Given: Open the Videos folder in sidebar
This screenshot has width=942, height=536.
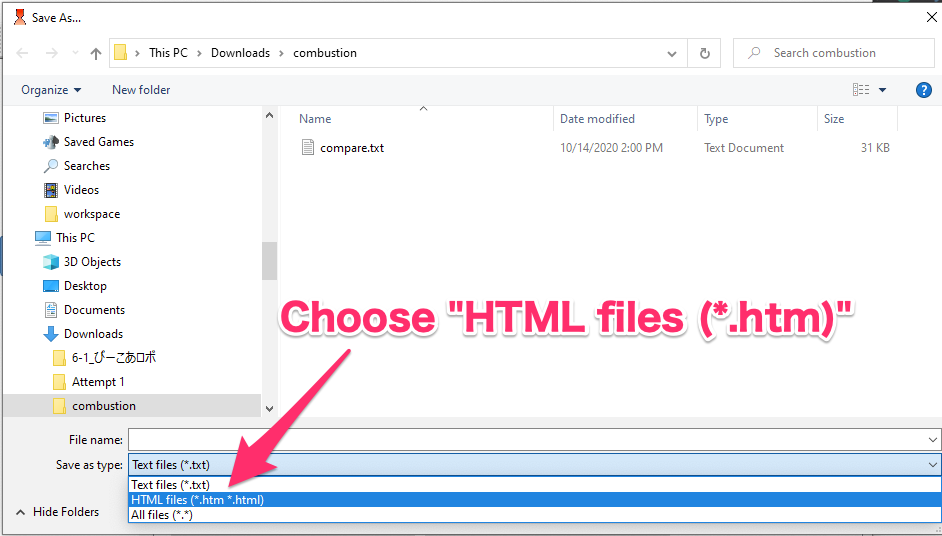Looking at the screenshot, I should coord(81,190).
